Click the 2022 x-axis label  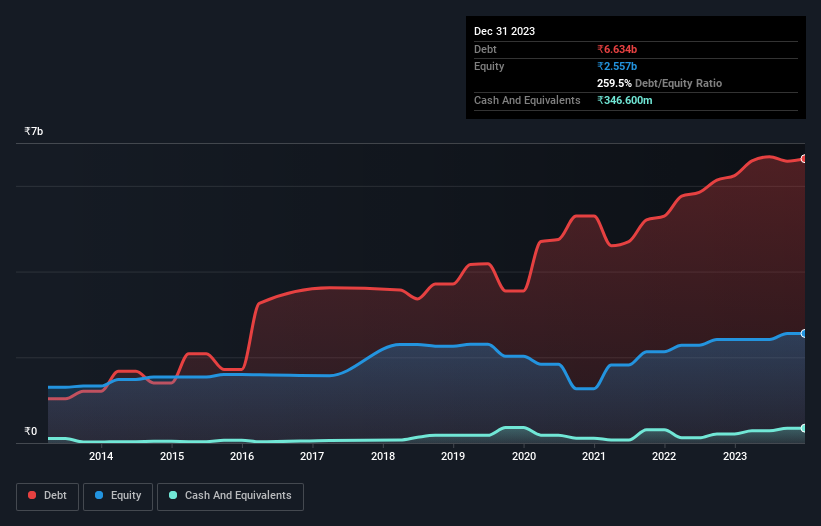(664, 456)
